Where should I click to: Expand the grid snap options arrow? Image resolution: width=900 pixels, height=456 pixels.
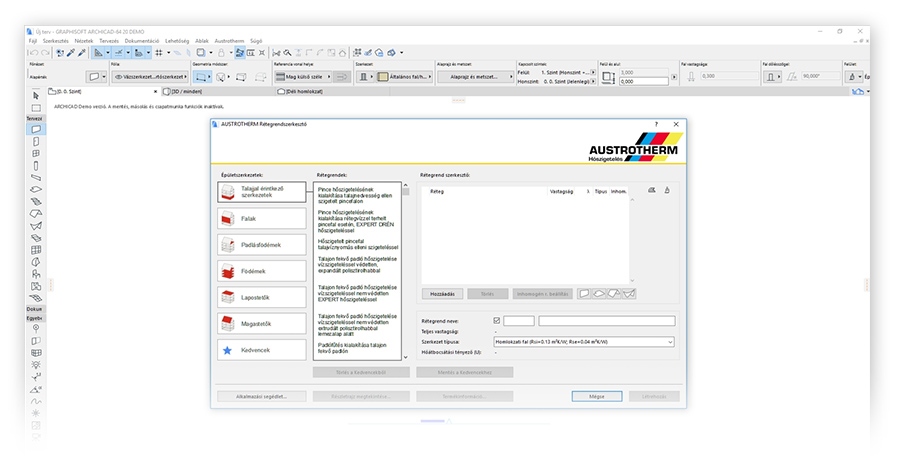tap(168, 53)
